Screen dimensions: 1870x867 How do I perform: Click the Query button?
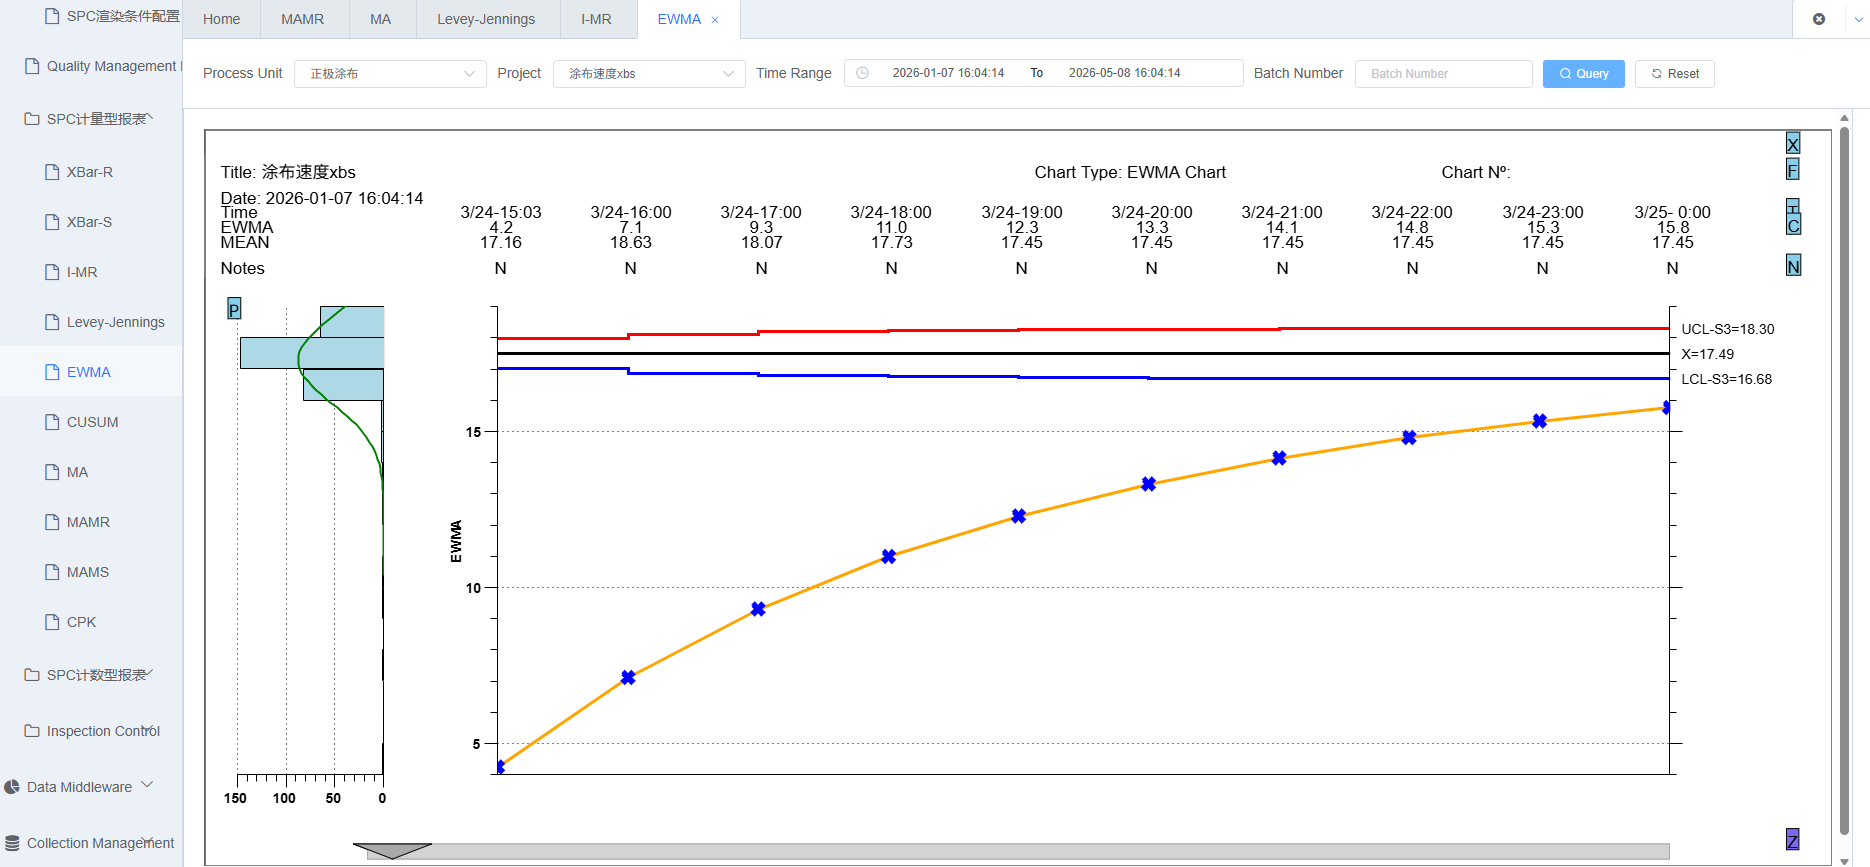(x=1583, y=74)
